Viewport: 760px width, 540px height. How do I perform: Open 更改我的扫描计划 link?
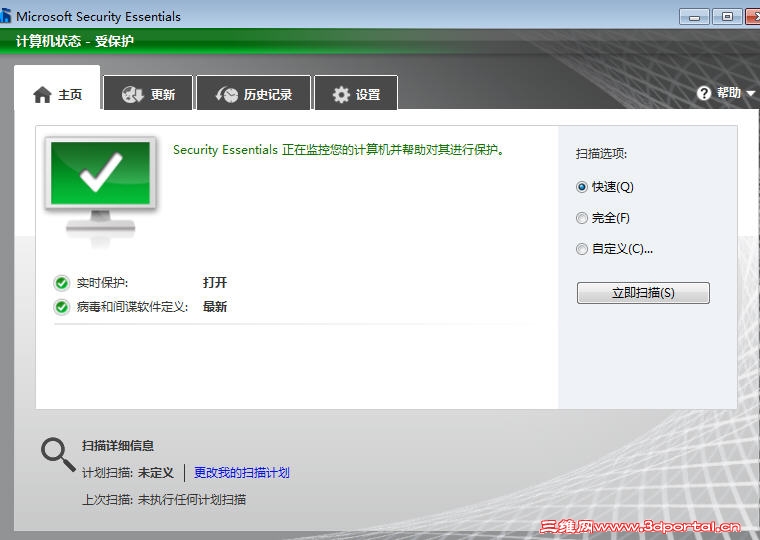tap(241, 472)
